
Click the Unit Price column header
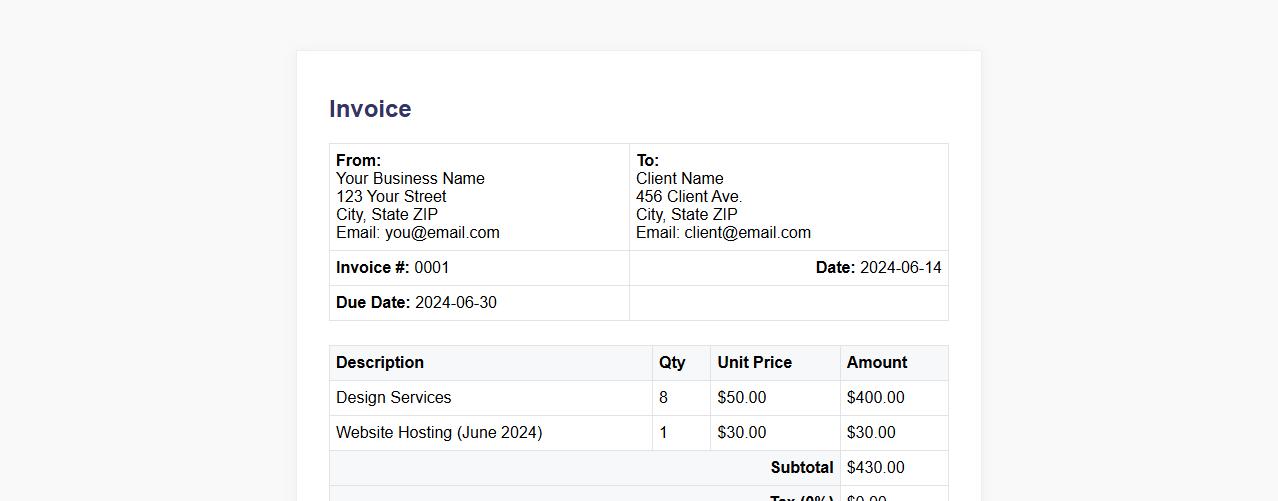click(776, 363)
